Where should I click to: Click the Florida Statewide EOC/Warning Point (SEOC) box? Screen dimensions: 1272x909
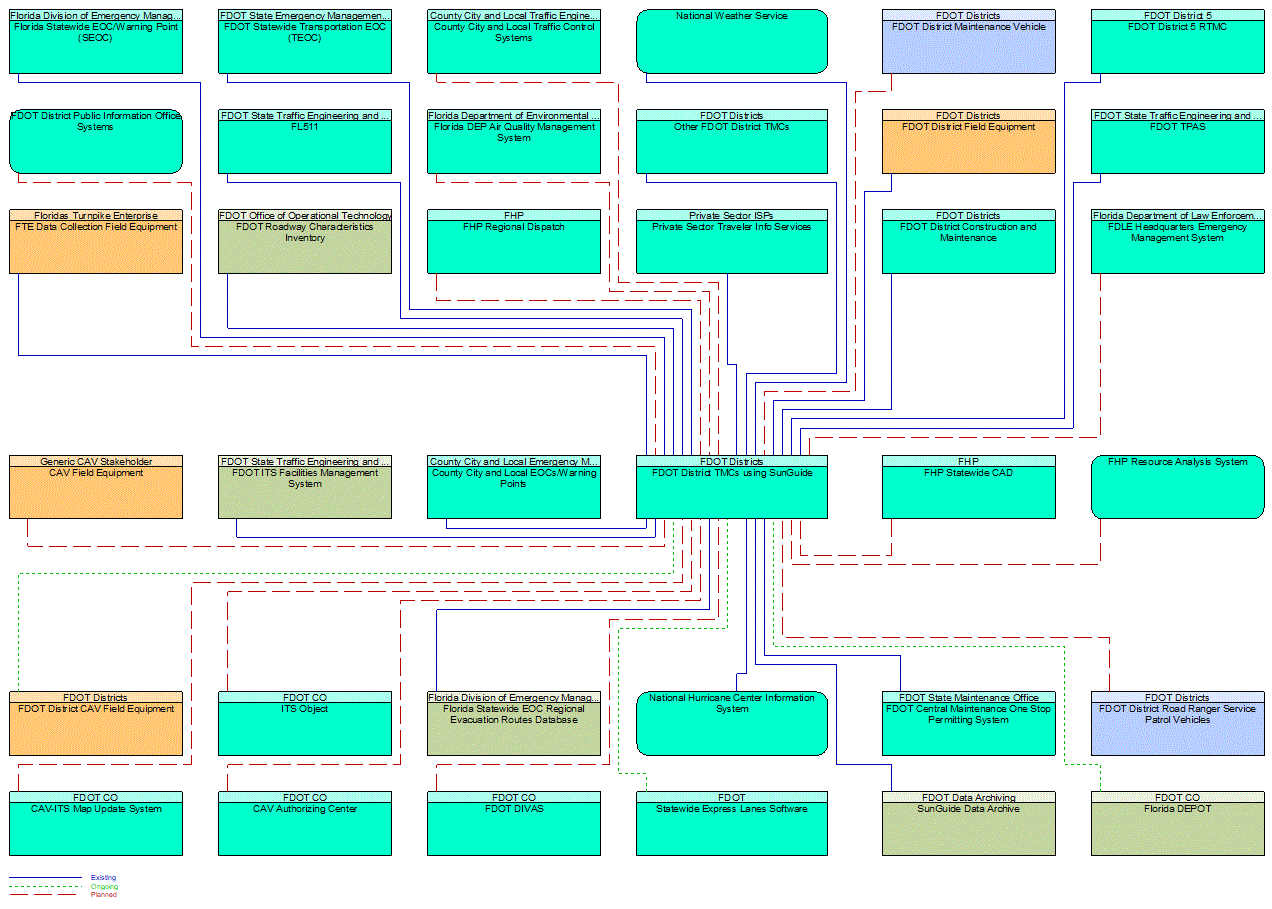click(96, 41)
